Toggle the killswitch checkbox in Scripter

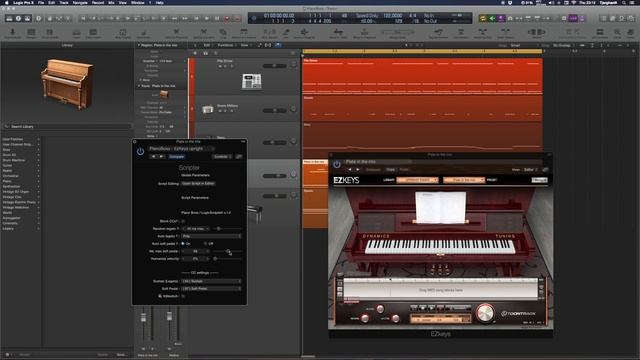pos(183,296)
